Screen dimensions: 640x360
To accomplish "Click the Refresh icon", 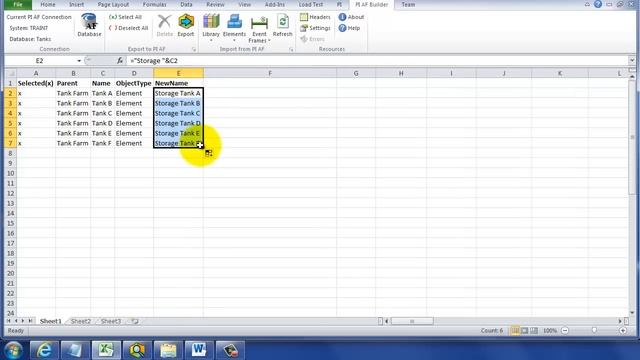I will [x=282, y=25].
